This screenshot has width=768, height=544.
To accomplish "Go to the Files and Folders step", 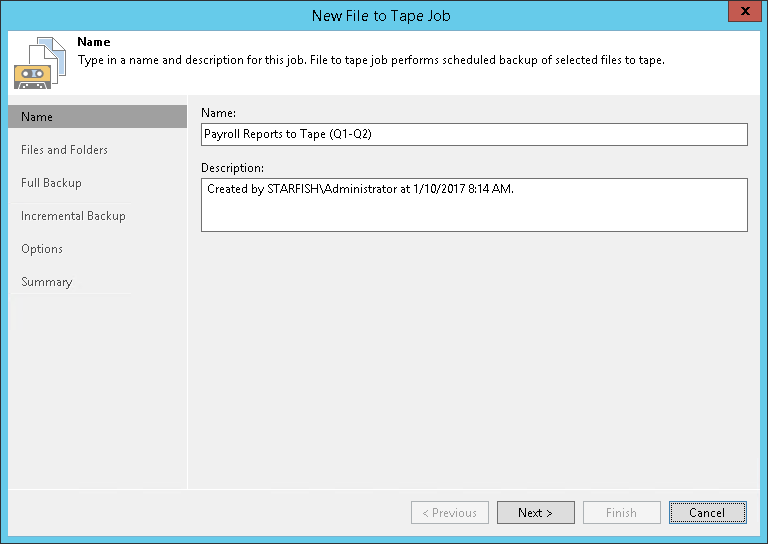I will point(64,150).
